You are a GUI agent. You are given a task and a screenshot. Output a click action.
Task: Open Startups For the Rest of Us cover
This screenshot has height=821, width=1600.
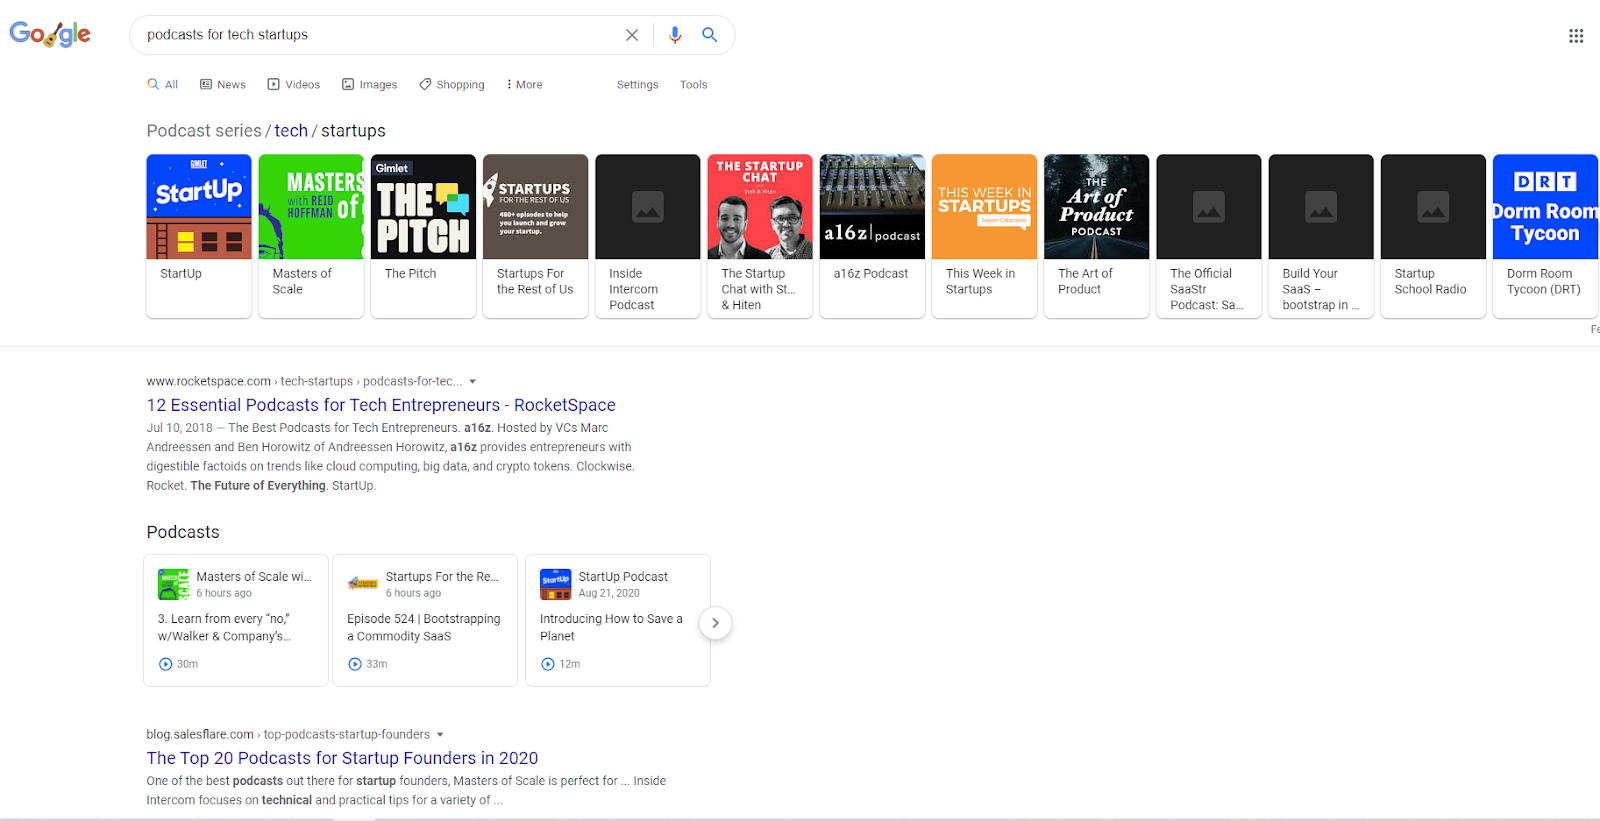pyautogui.click(x=535, y=207)
